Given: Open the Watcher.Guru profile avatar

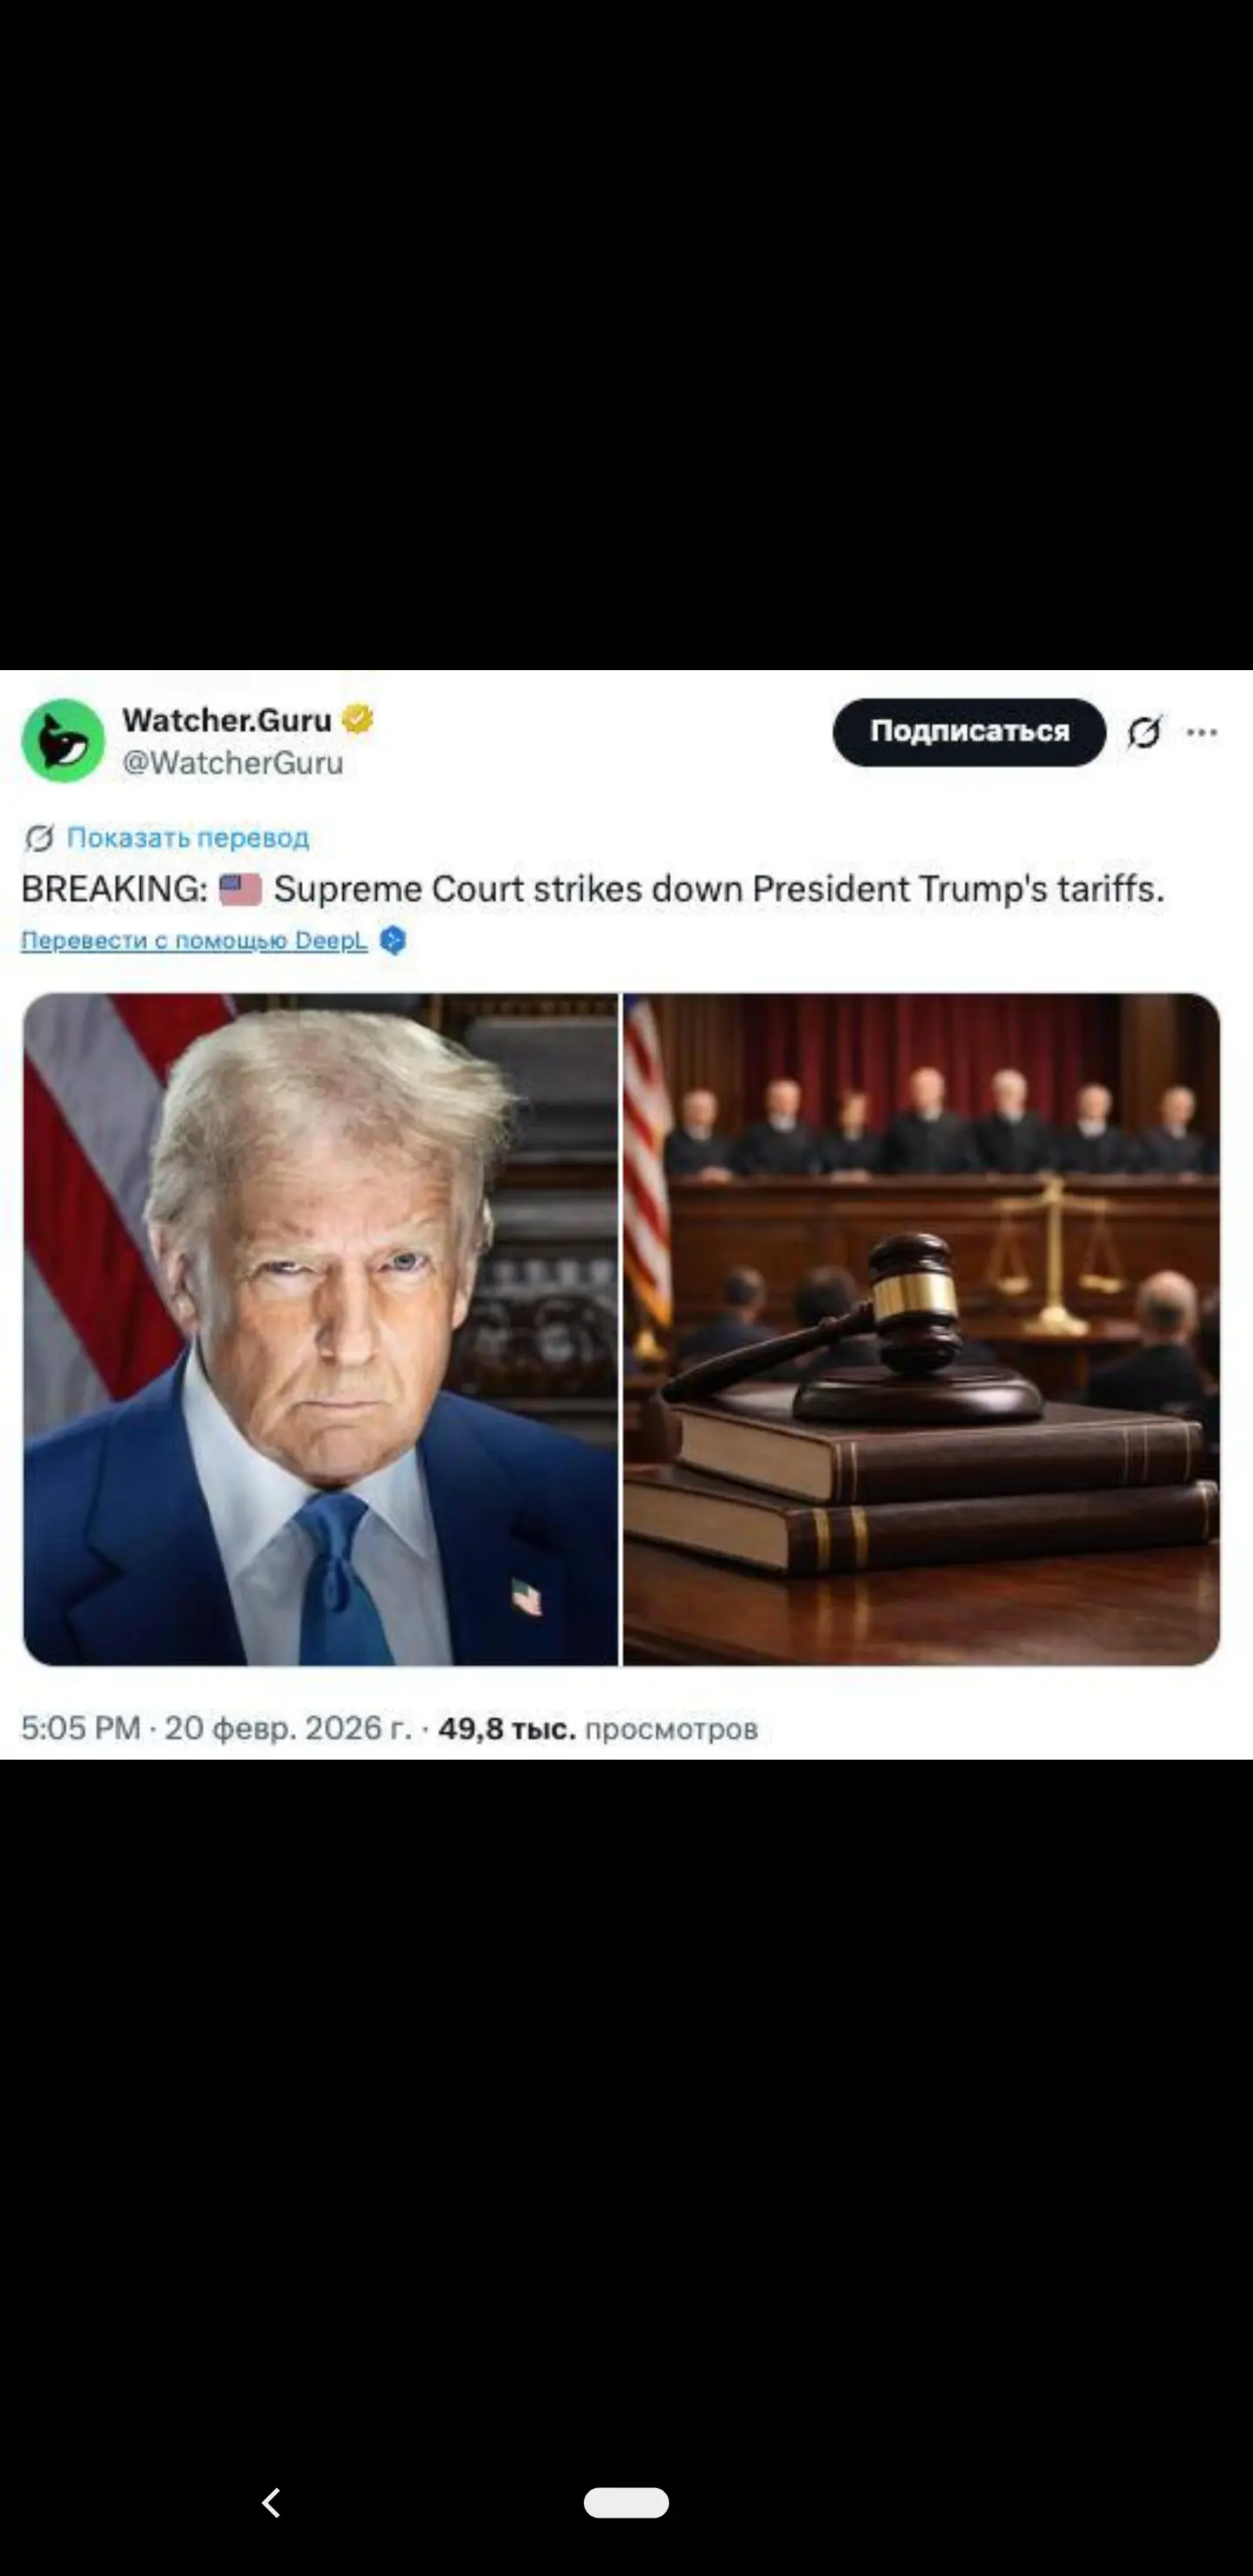Looking at the screenshot, I should (63, 740).
